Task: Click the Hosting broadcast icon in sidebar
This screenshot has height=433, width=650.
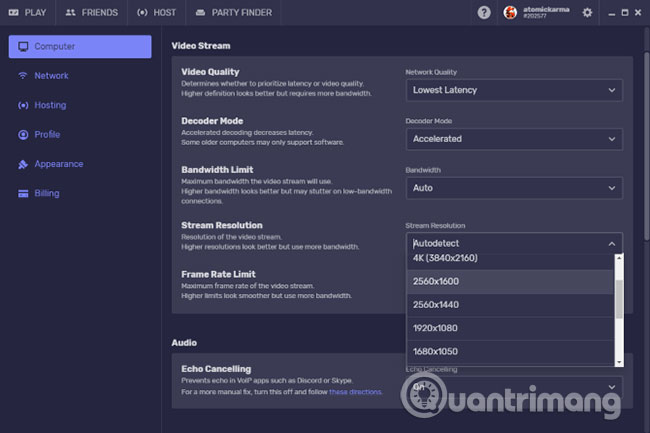Action: [x=23, y=105]
